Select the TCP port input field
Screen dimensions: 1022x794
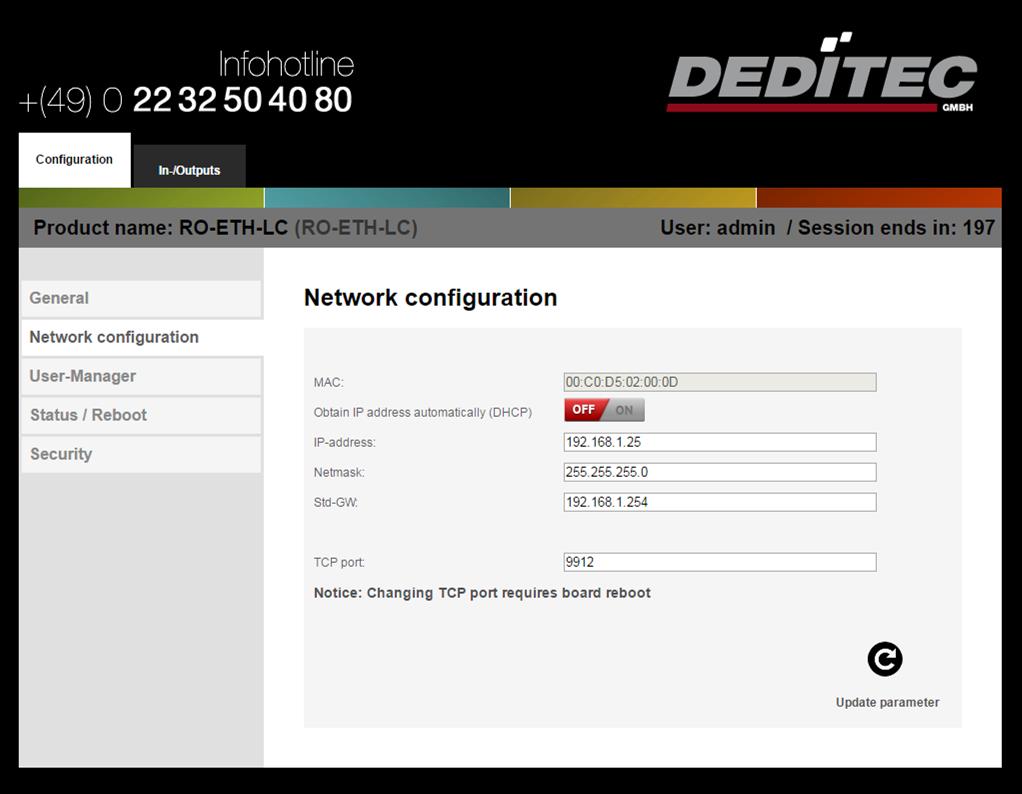click(x=719, y=562)
